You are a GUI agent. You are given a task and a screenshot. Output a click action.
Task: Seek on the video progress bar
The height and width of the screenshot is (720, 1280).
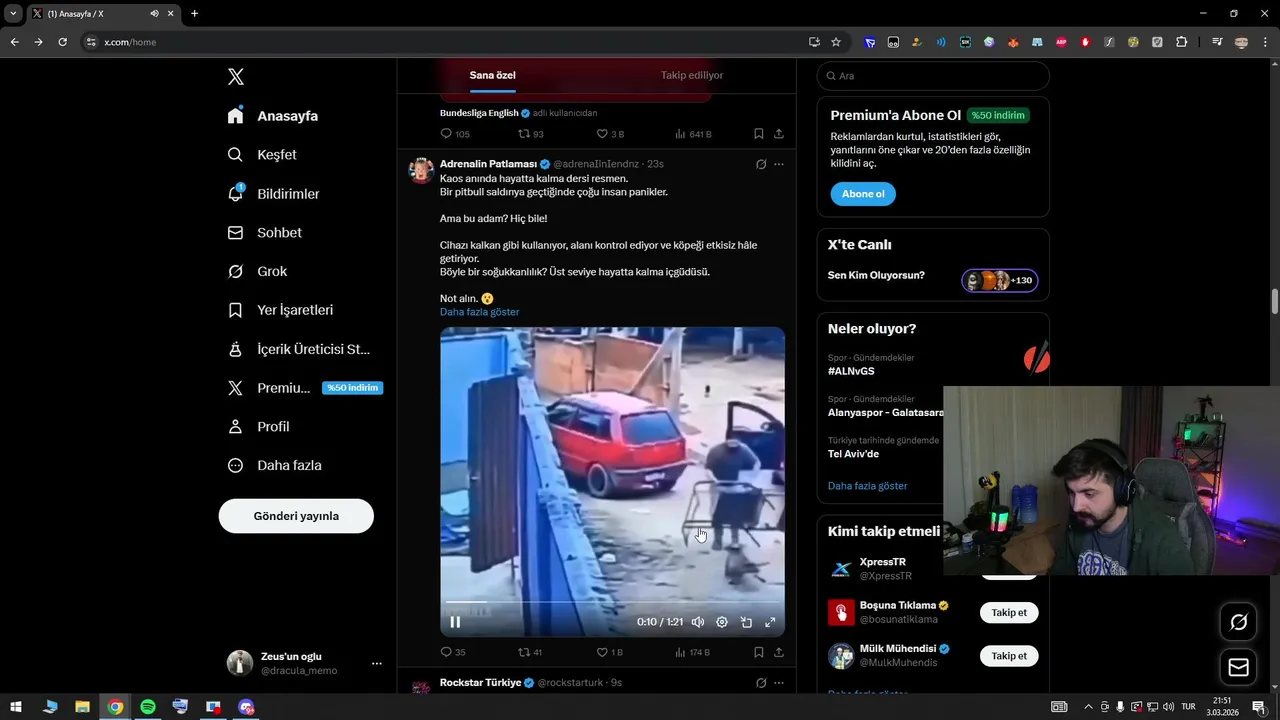612,602
